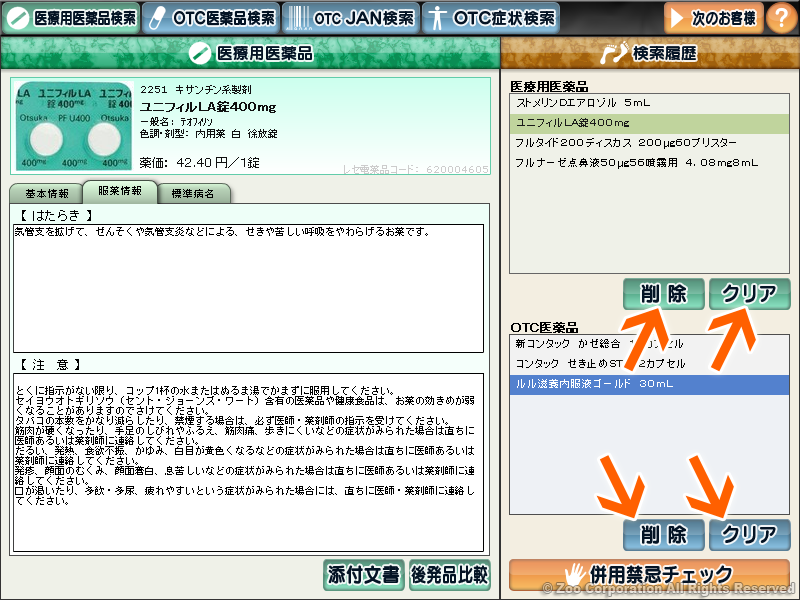The width and height of the screenshot is (800, 600).
Task: Click the 次のお客様 button
Action: (714, 18)
